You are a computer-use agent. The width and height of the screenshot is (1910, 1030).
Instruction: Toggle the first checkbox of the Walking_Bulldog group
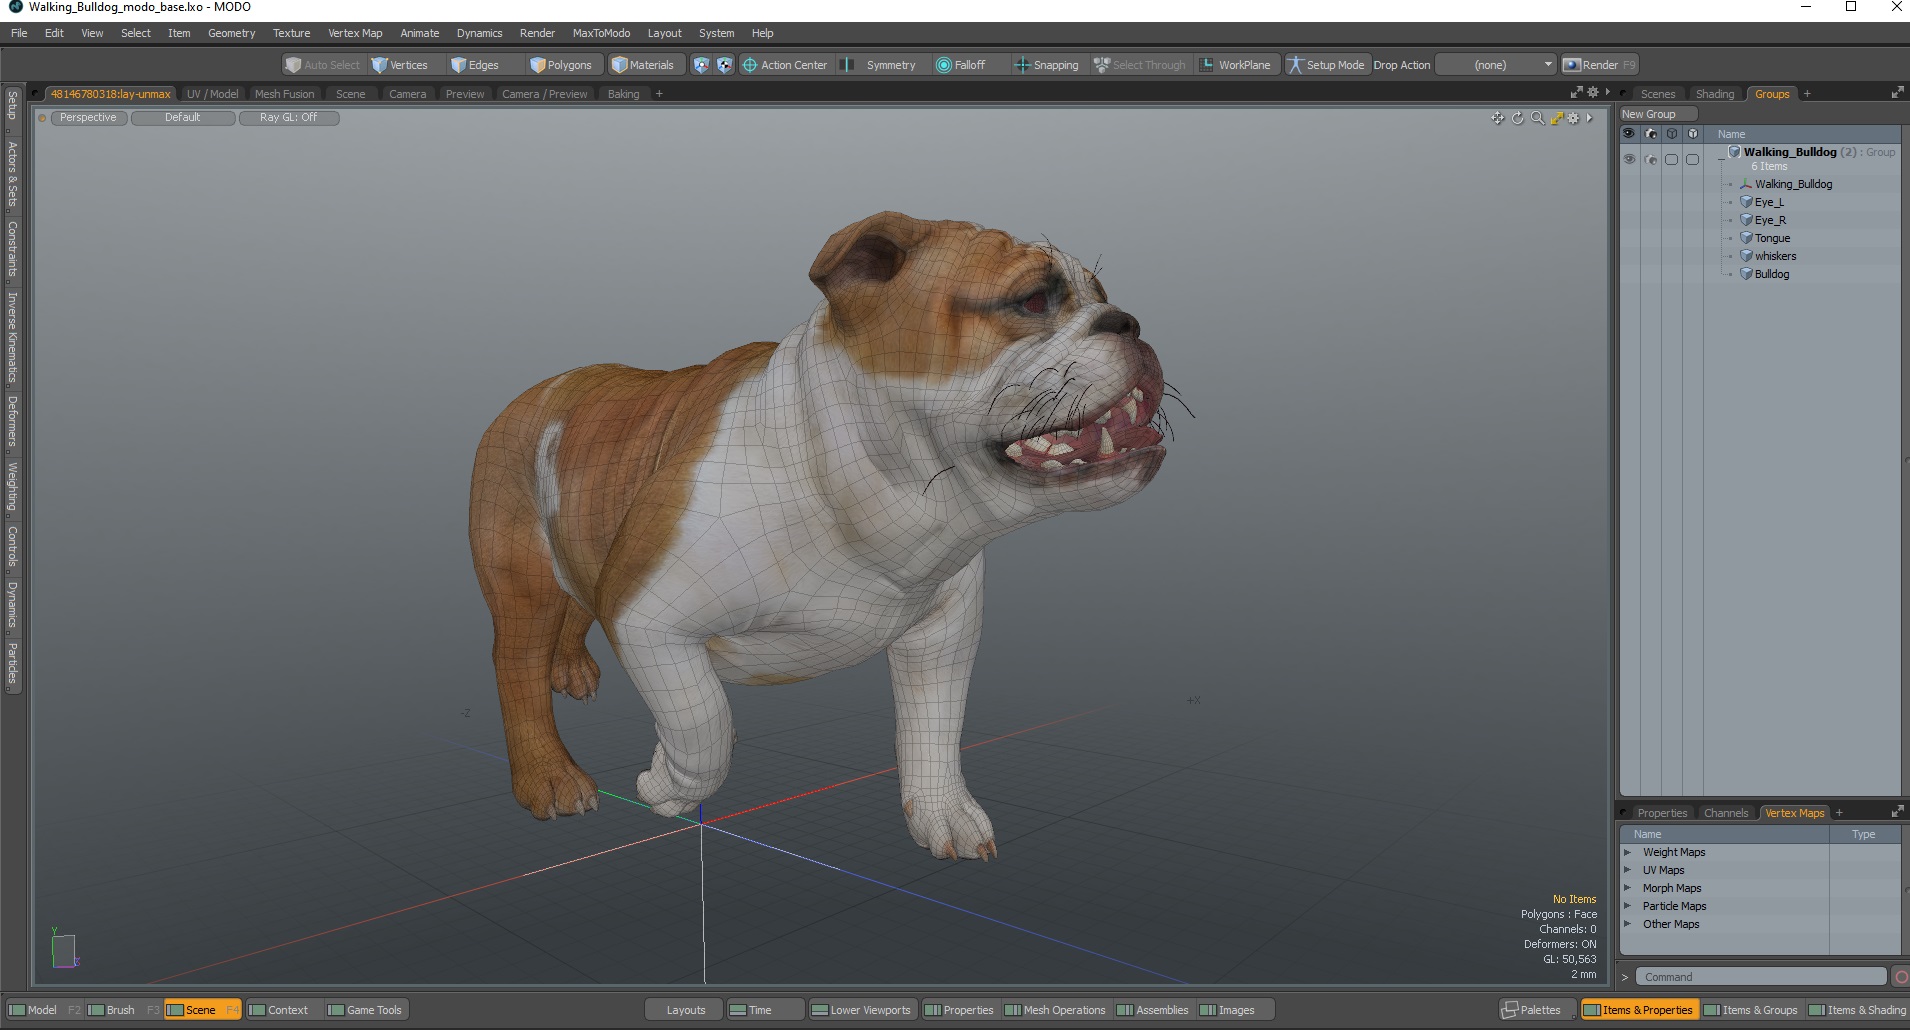[x=1671, y=160]
